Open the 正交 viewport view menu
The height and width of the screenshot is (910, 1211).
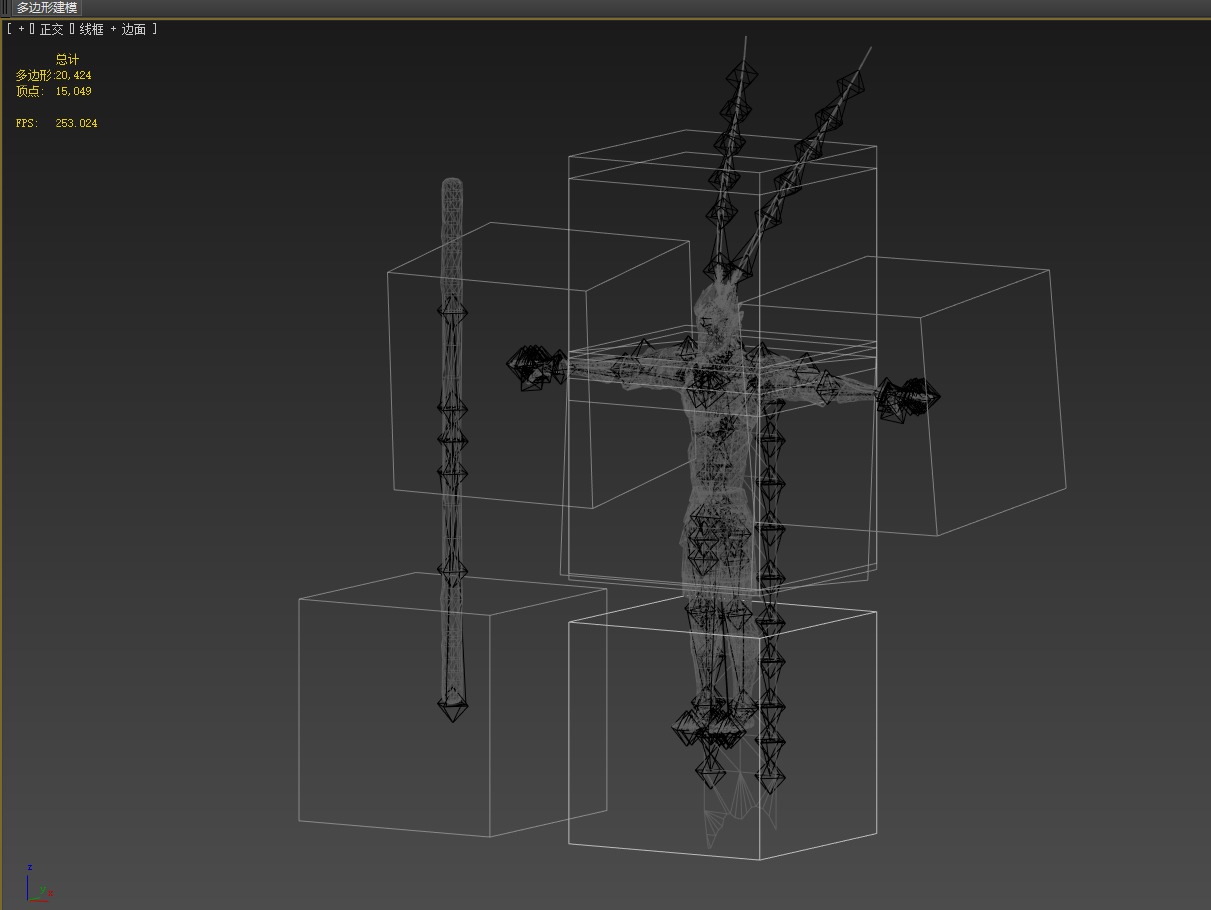point(51,29)
